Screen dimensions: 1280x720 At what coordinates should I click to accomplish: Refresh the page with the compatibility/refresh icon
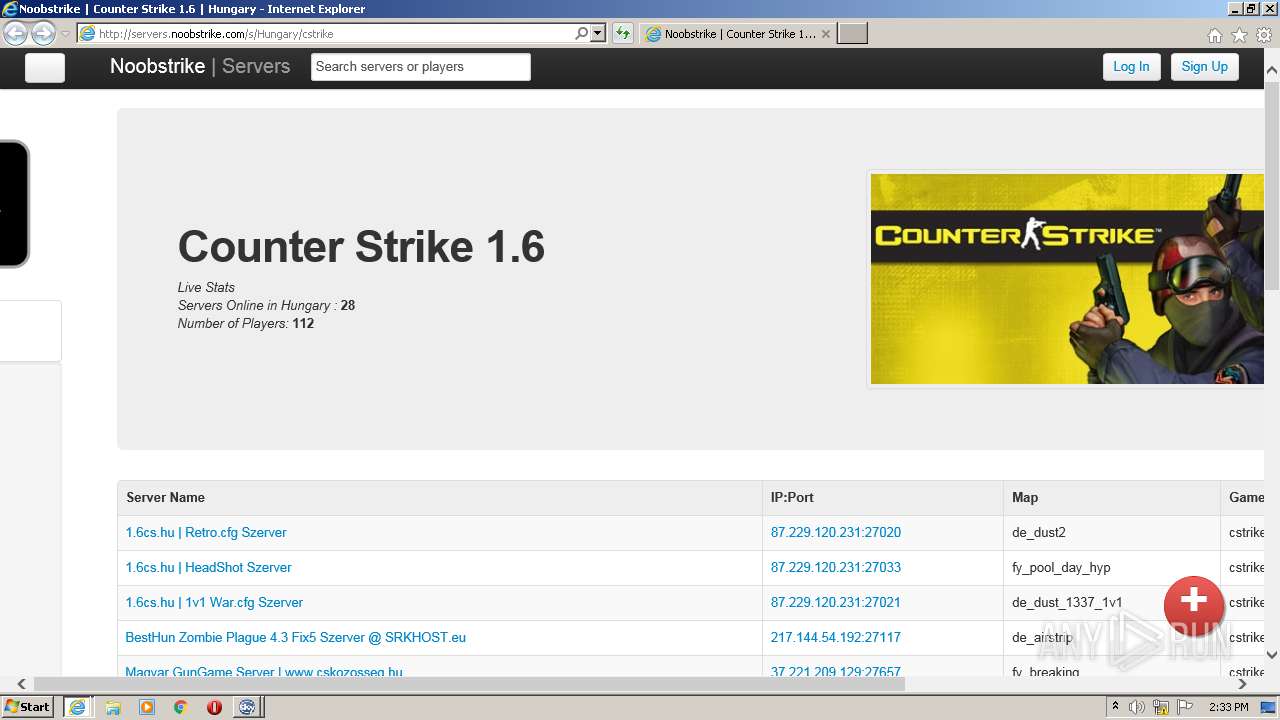[x=623, y=33]
